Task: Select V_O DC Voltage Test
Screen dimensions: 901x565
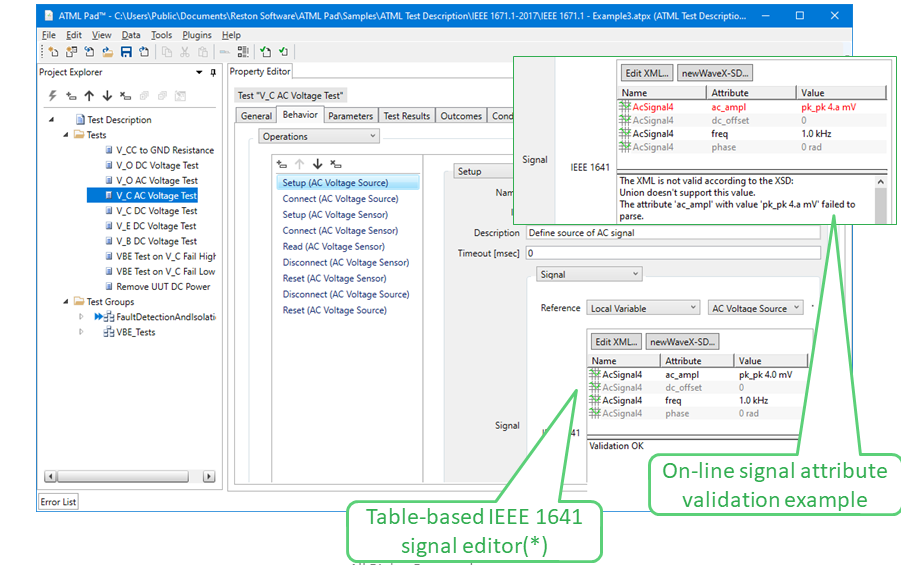Action: tap(157, 165)
